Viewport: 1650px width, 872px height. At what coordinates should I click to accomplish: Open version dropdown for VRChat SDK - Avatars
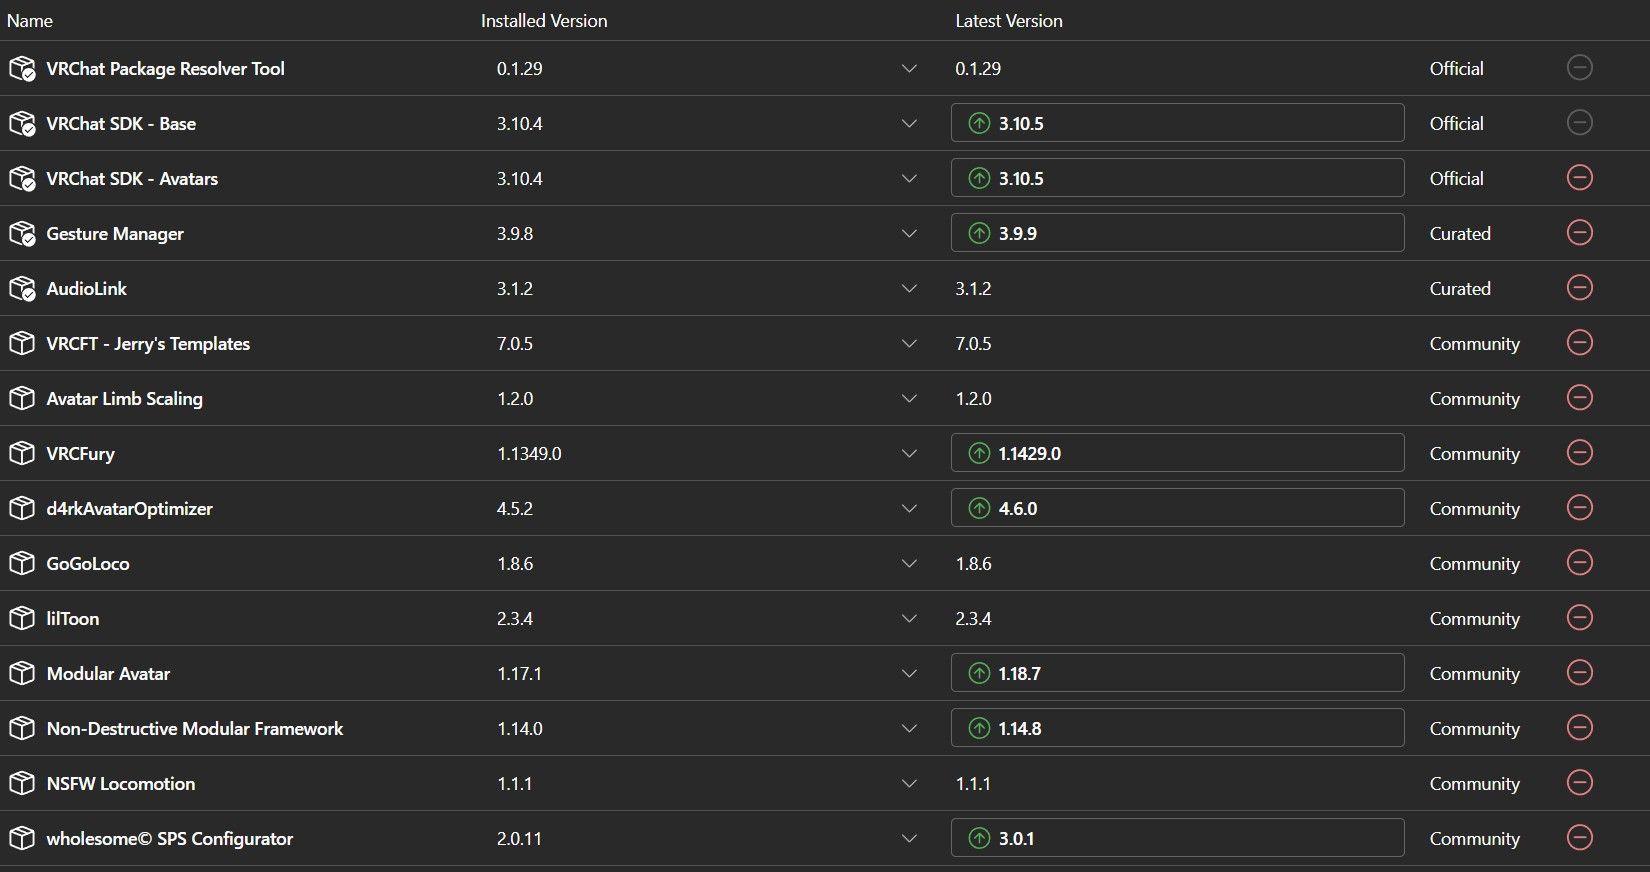(909, 179)
